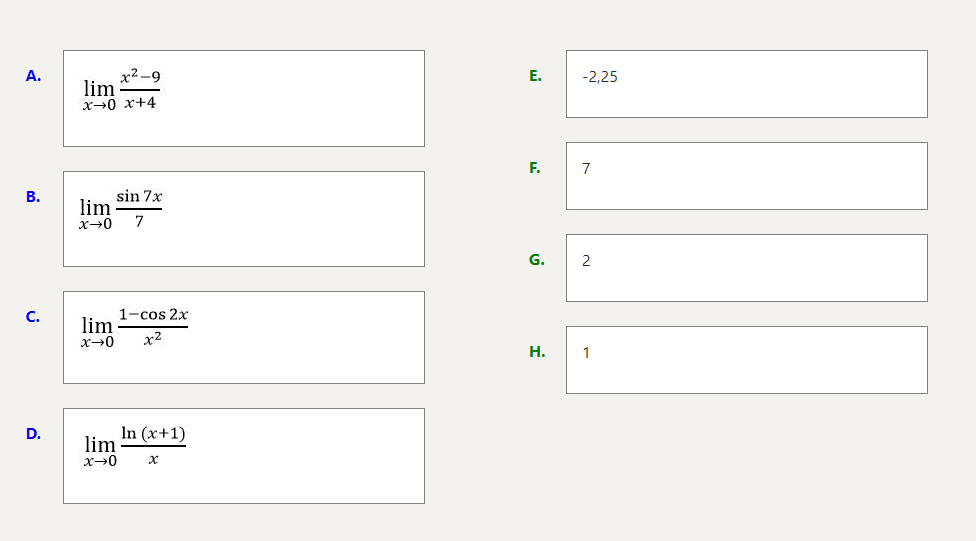Click the blue letter label A
The image size is (976, 541).
click(34, 76)
